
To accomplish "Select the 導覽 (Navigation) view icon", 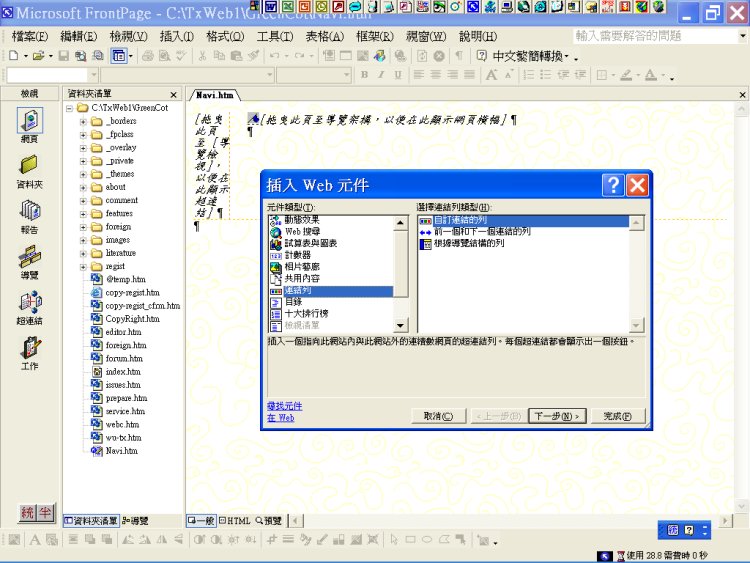I will (29, 260).
